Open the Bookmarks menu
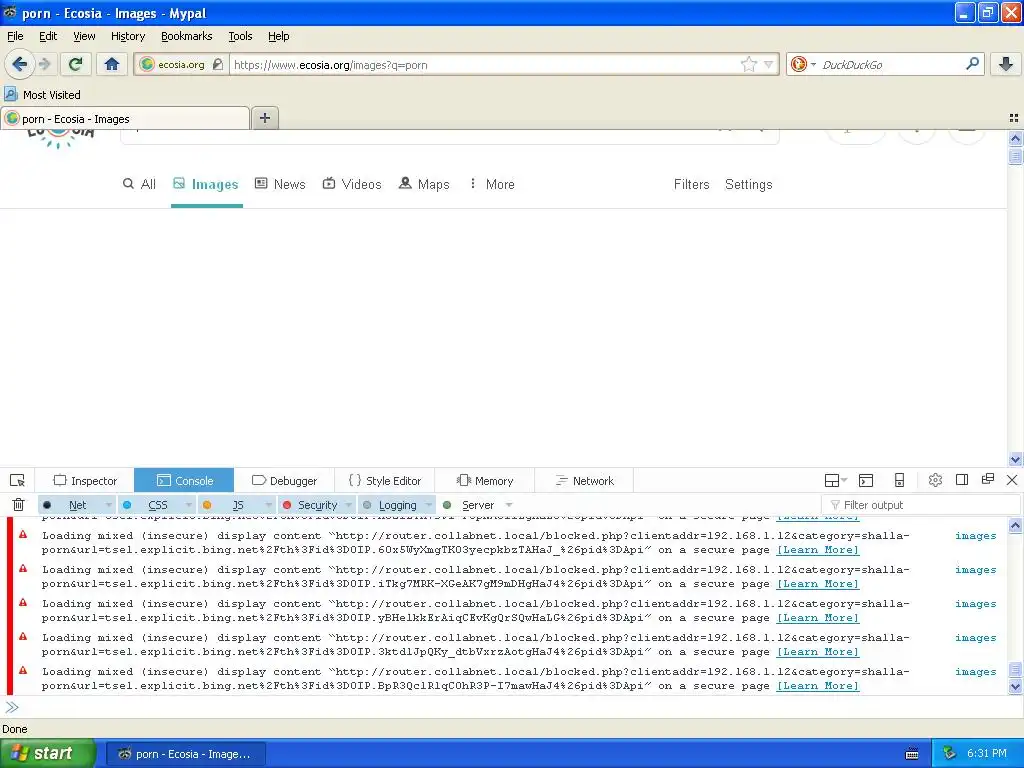This screenshot has width=1024, height=768. 186,36
